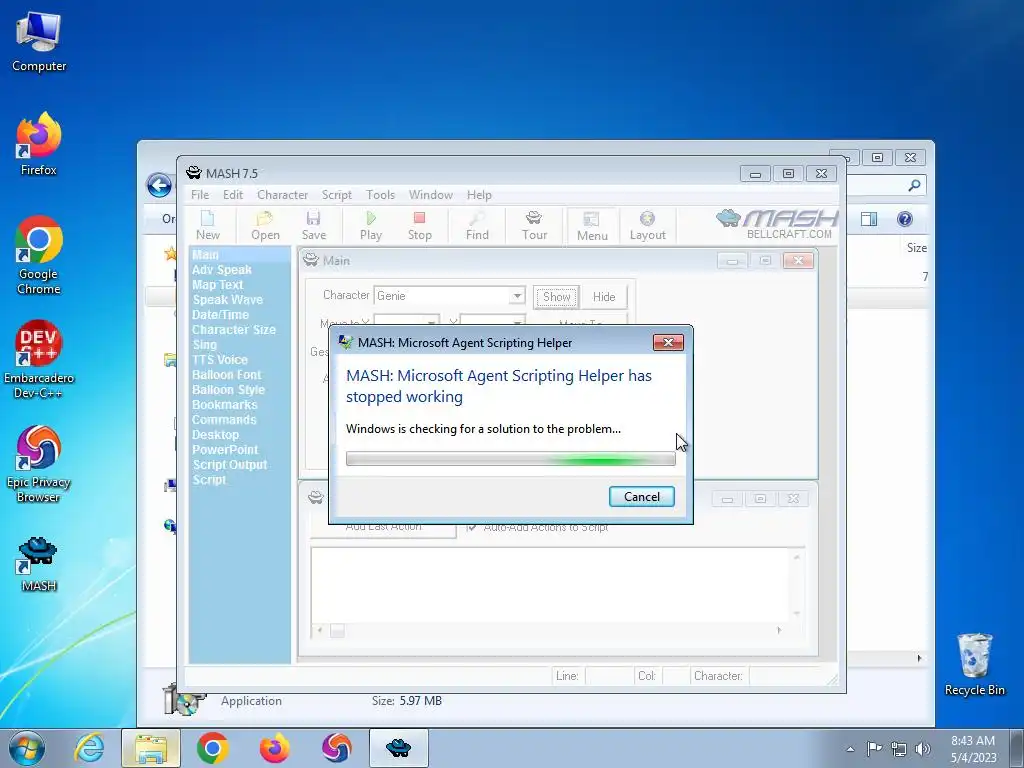Image resolution: width=1024 pixels, height=768 pixels.
Task: Open the Script menu
Action: tap(336, 195)
